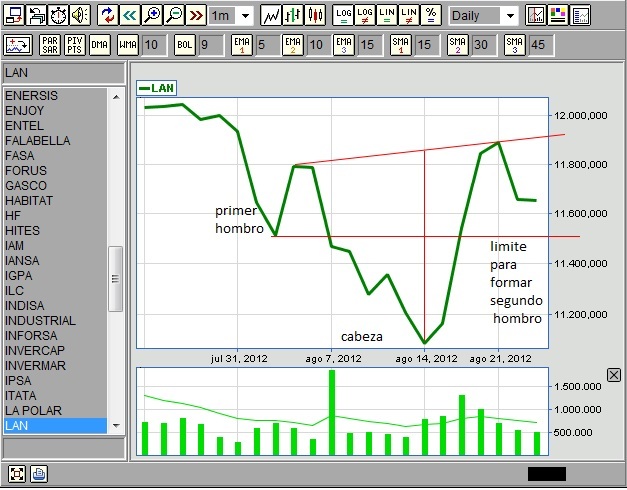Open the chart settings icon with red axis

tap(535, 16)
